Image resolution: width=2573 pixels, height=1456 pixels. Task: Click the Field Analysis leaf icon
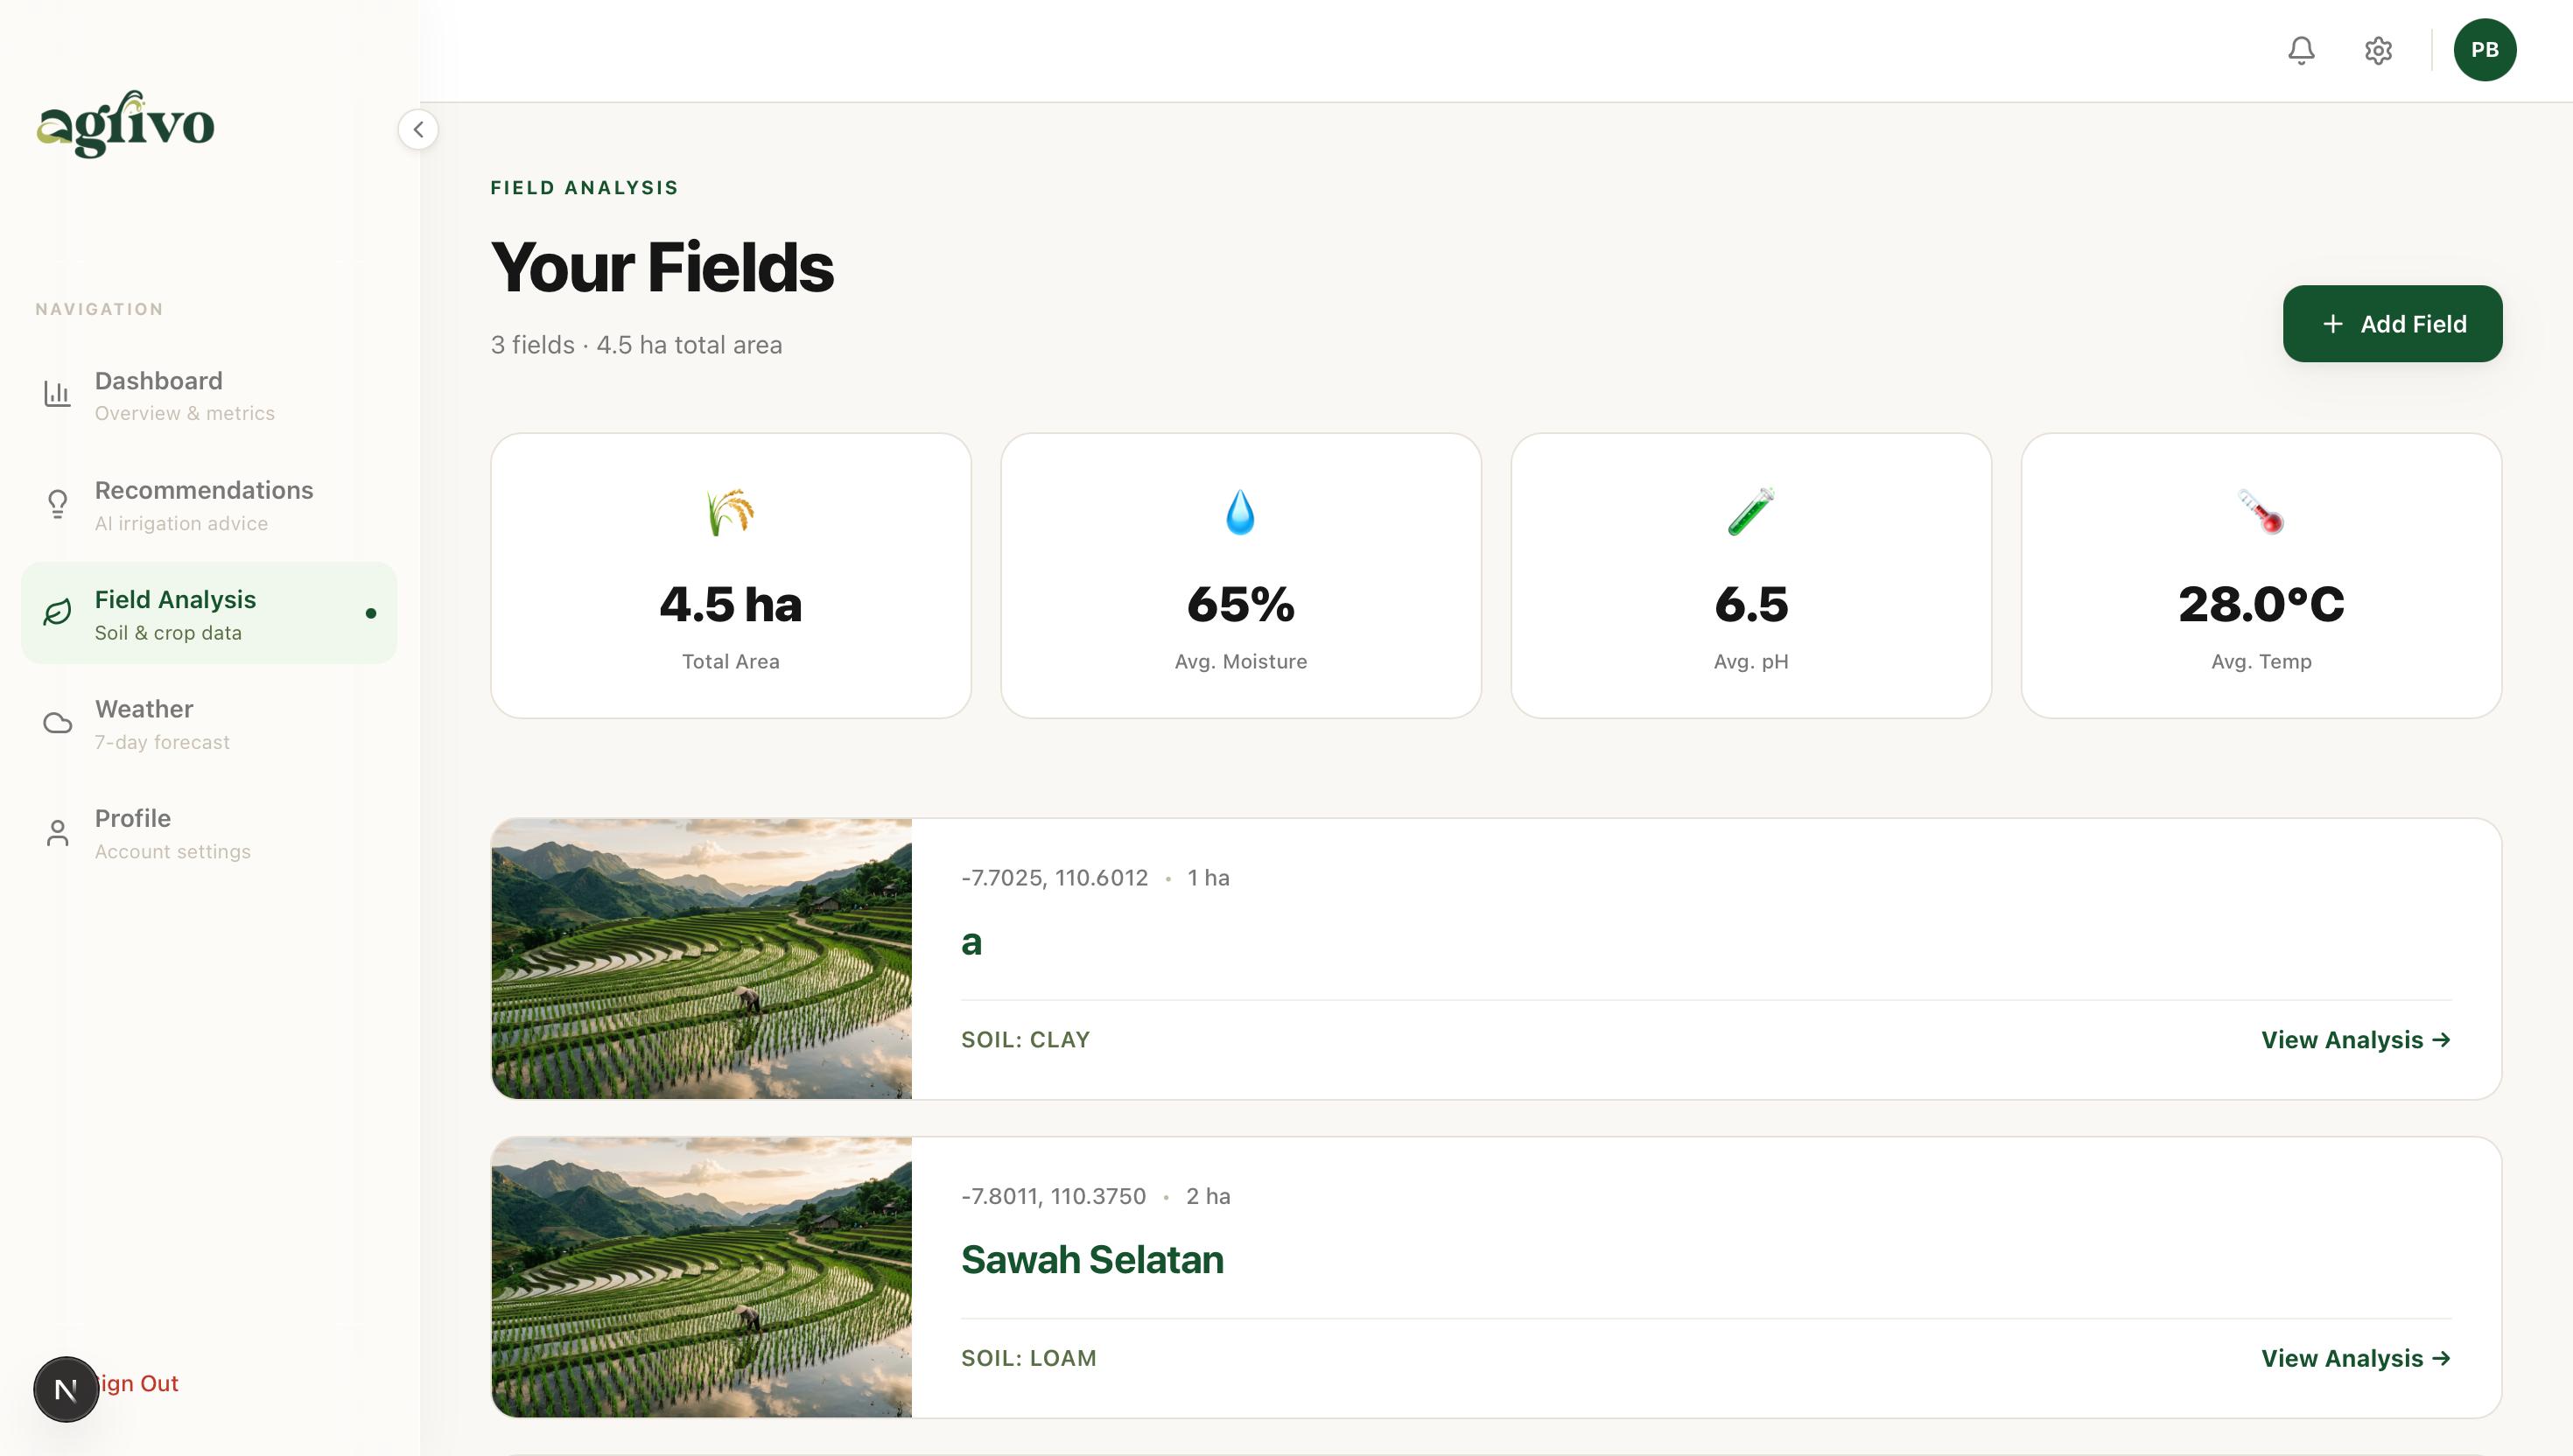point(57,613)
